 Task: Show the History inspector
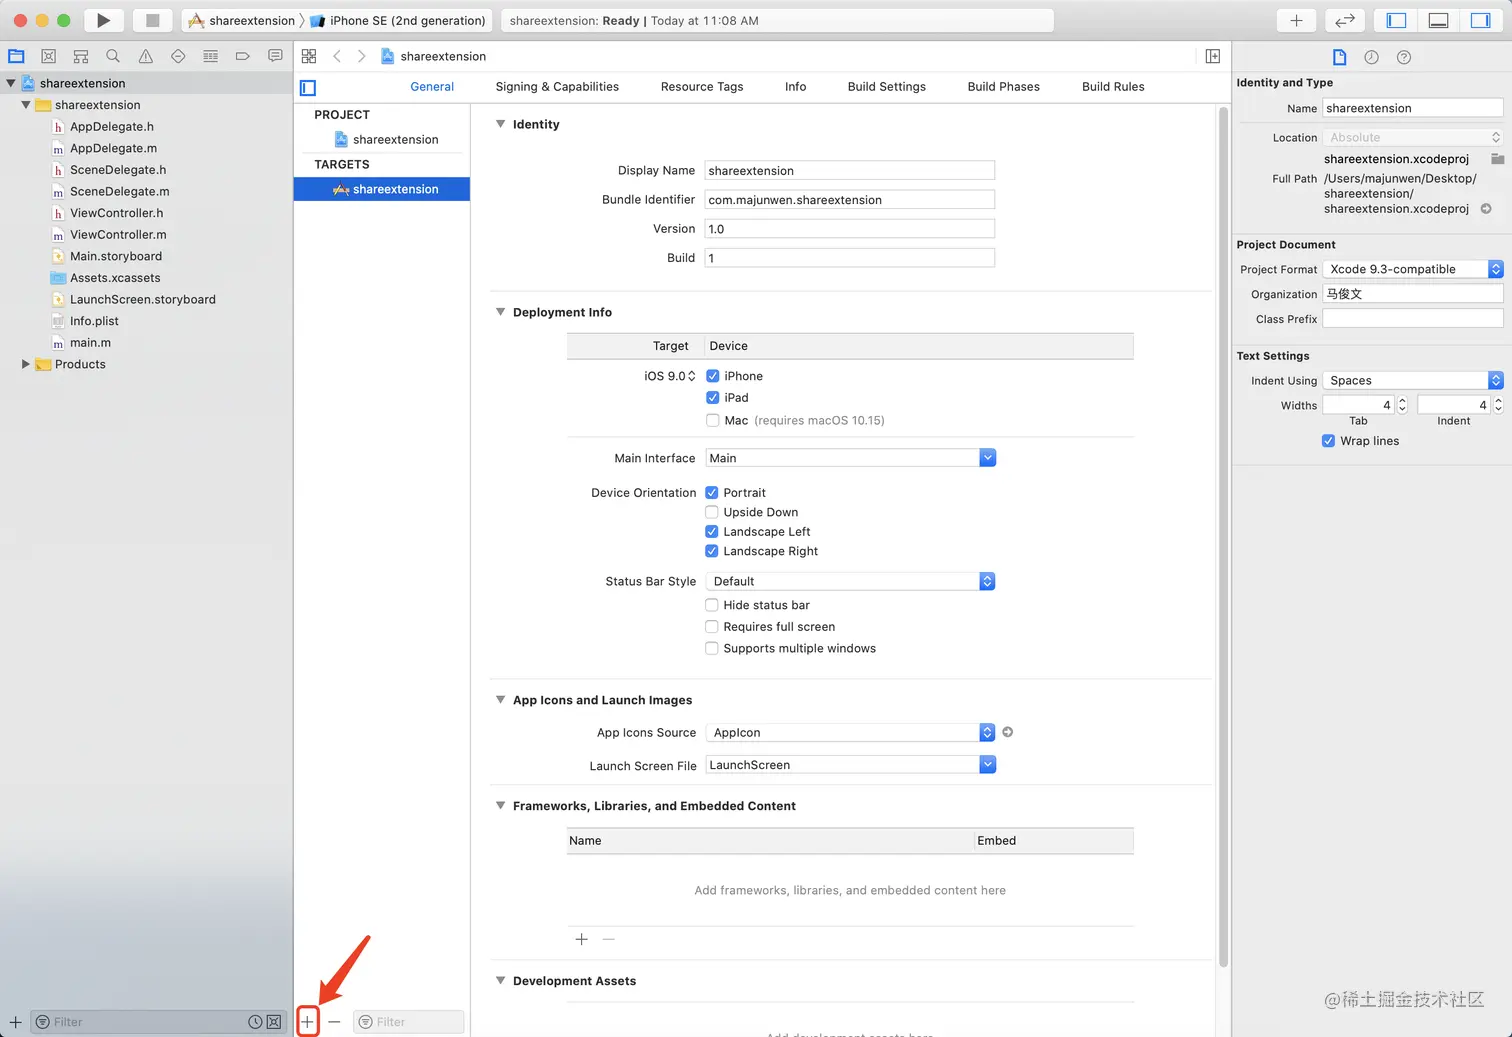coord(1371,57)
